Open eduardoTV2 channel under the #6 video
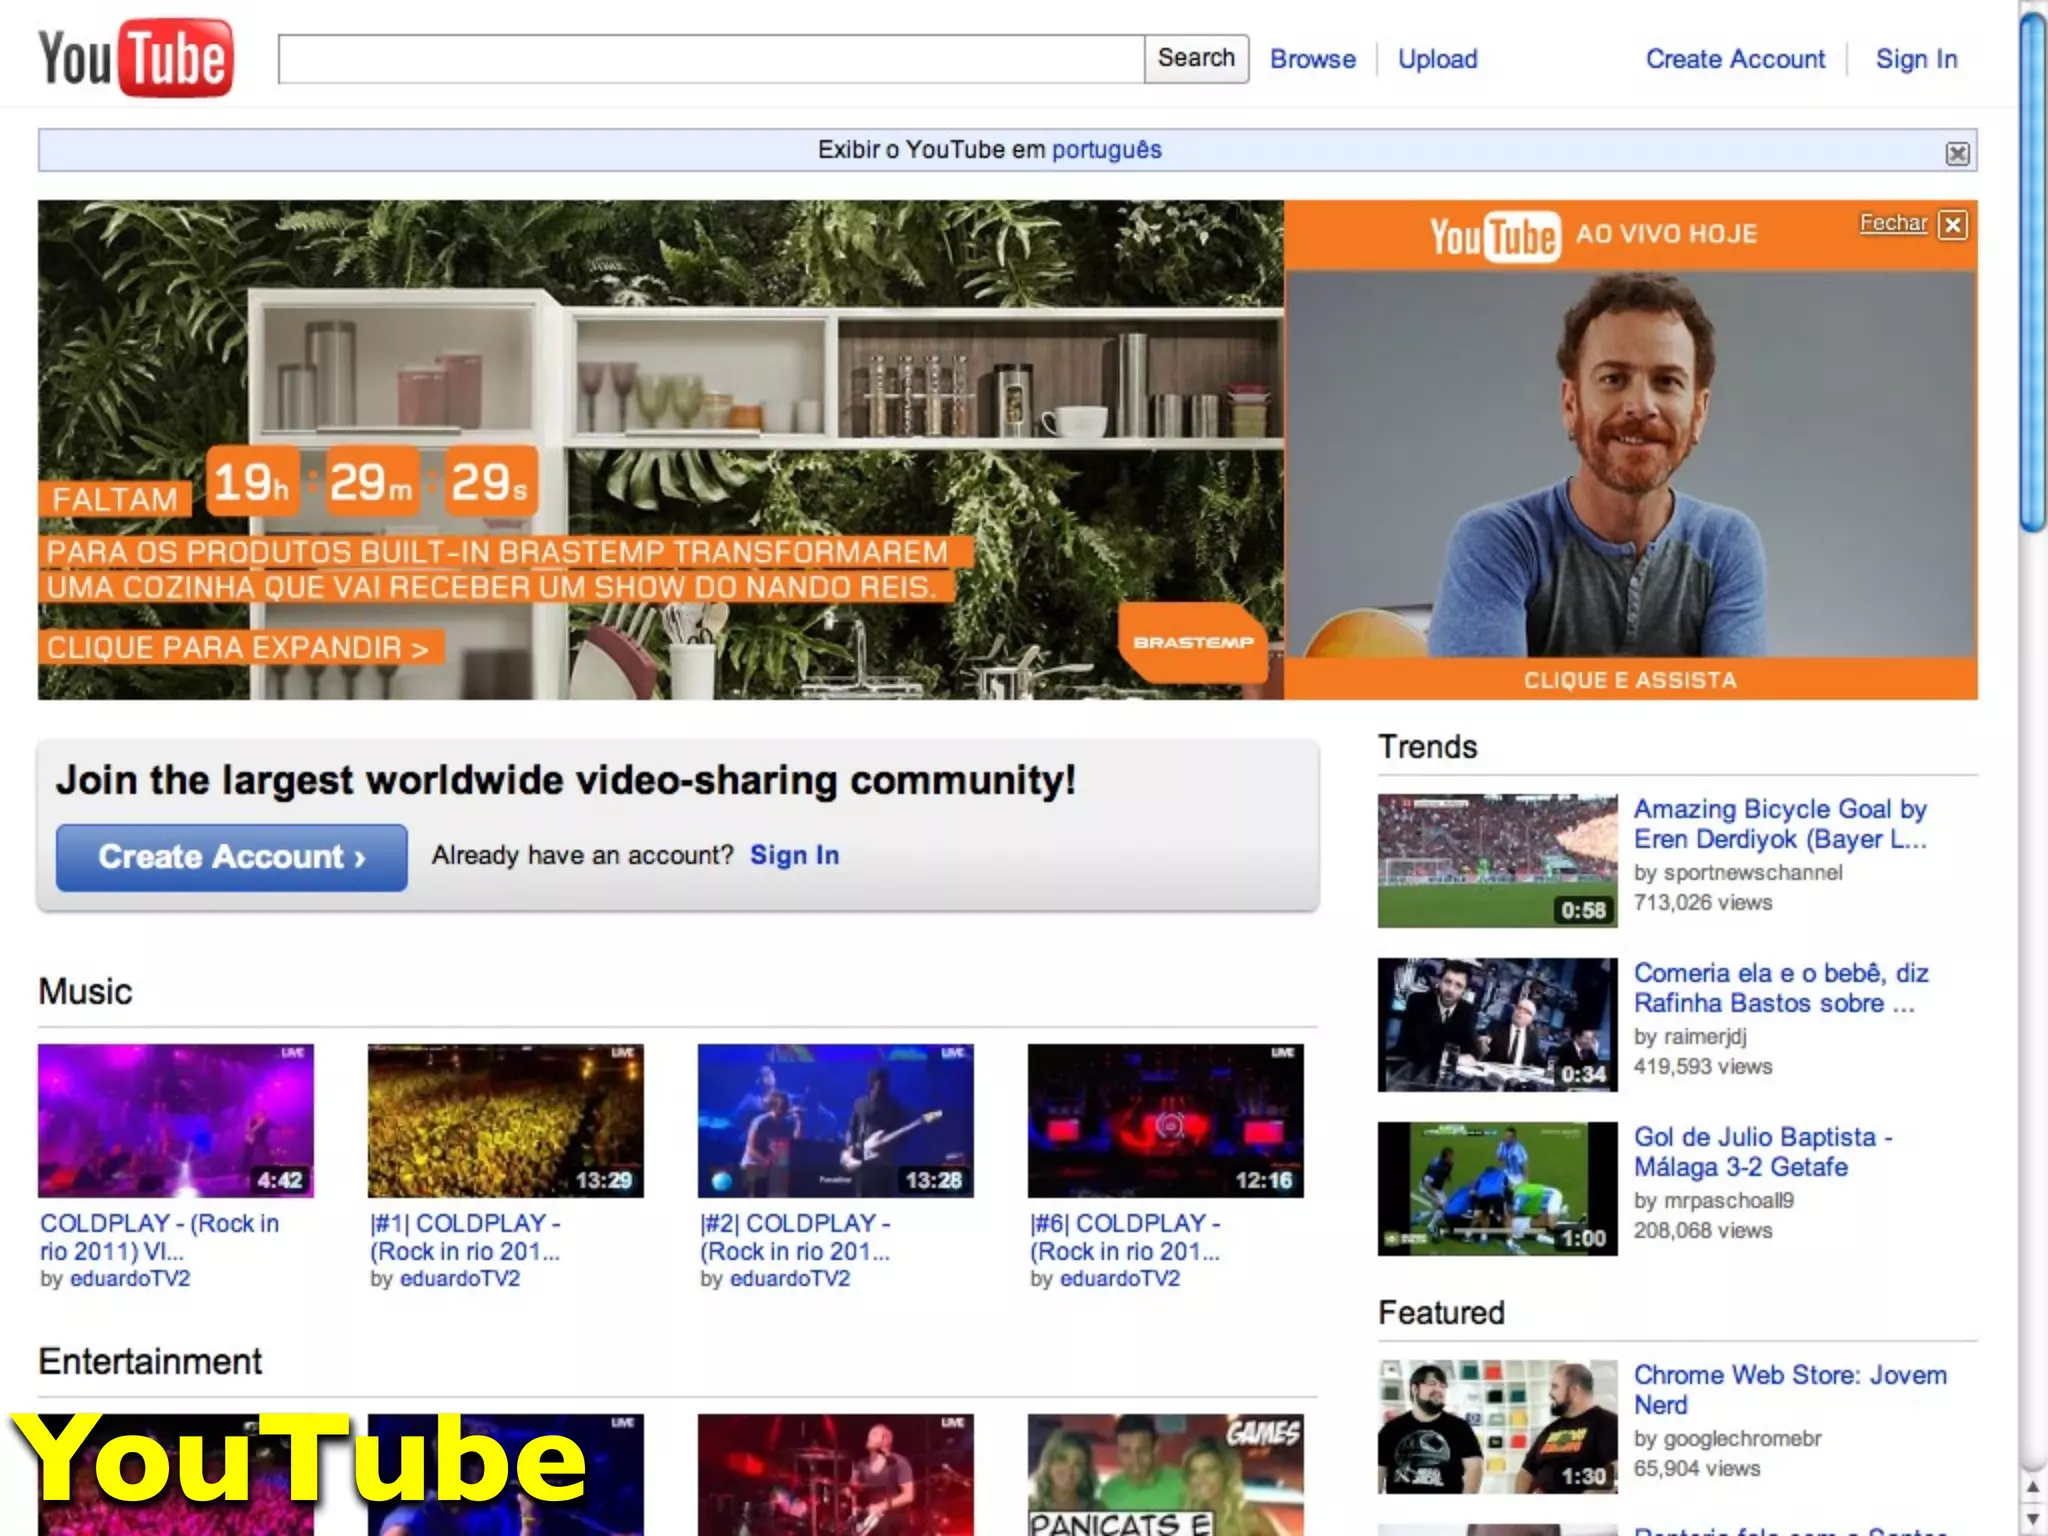 coord(1119,1279)
